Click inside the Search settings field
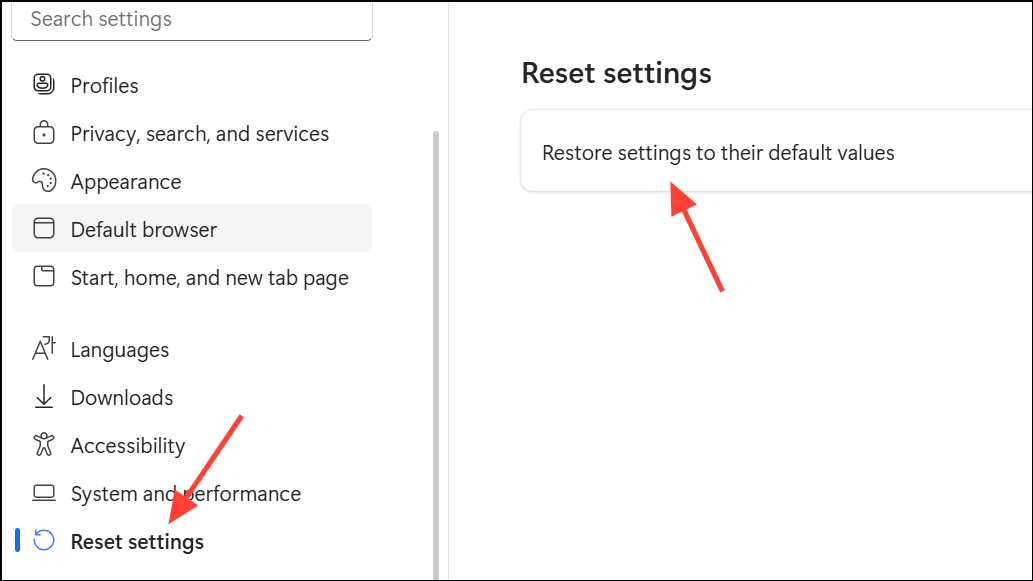The width and height of the screenshot is (1033, 581). (190, 18)
